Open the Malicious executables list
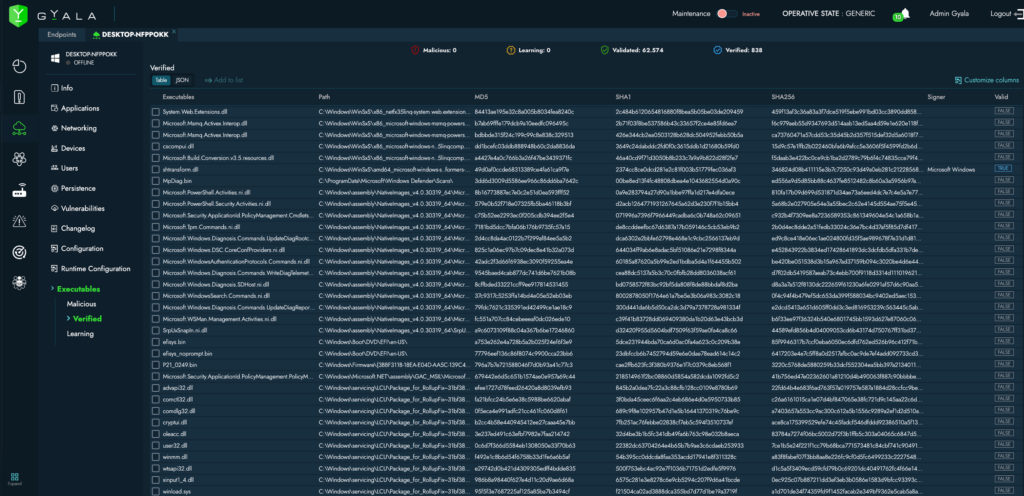 (x=81, y=303)
